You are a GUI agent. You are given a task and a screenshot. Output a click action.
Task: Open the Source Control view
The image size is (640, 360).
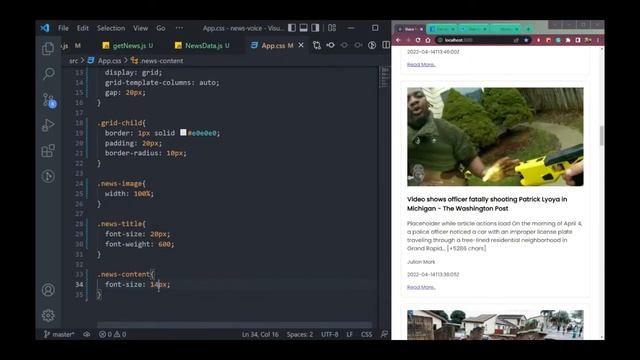[48, 100]
